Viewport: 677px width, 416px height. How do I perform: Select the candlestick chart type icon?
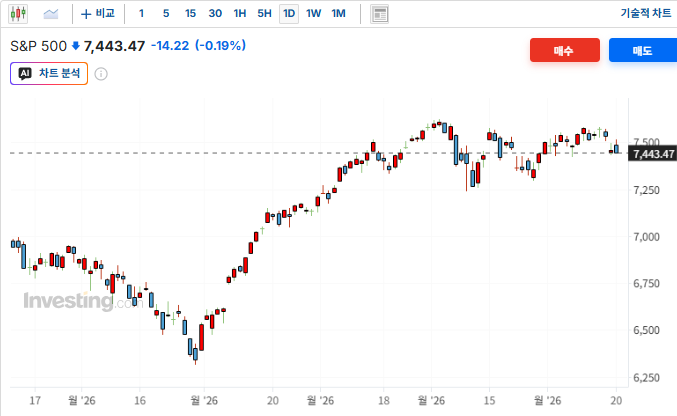pos(18,14)
